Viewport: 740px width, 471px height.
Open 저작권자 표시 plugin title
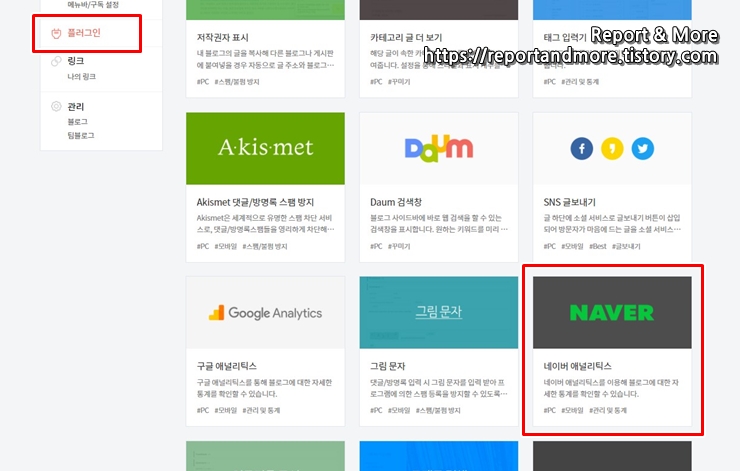tap(222, 37)
